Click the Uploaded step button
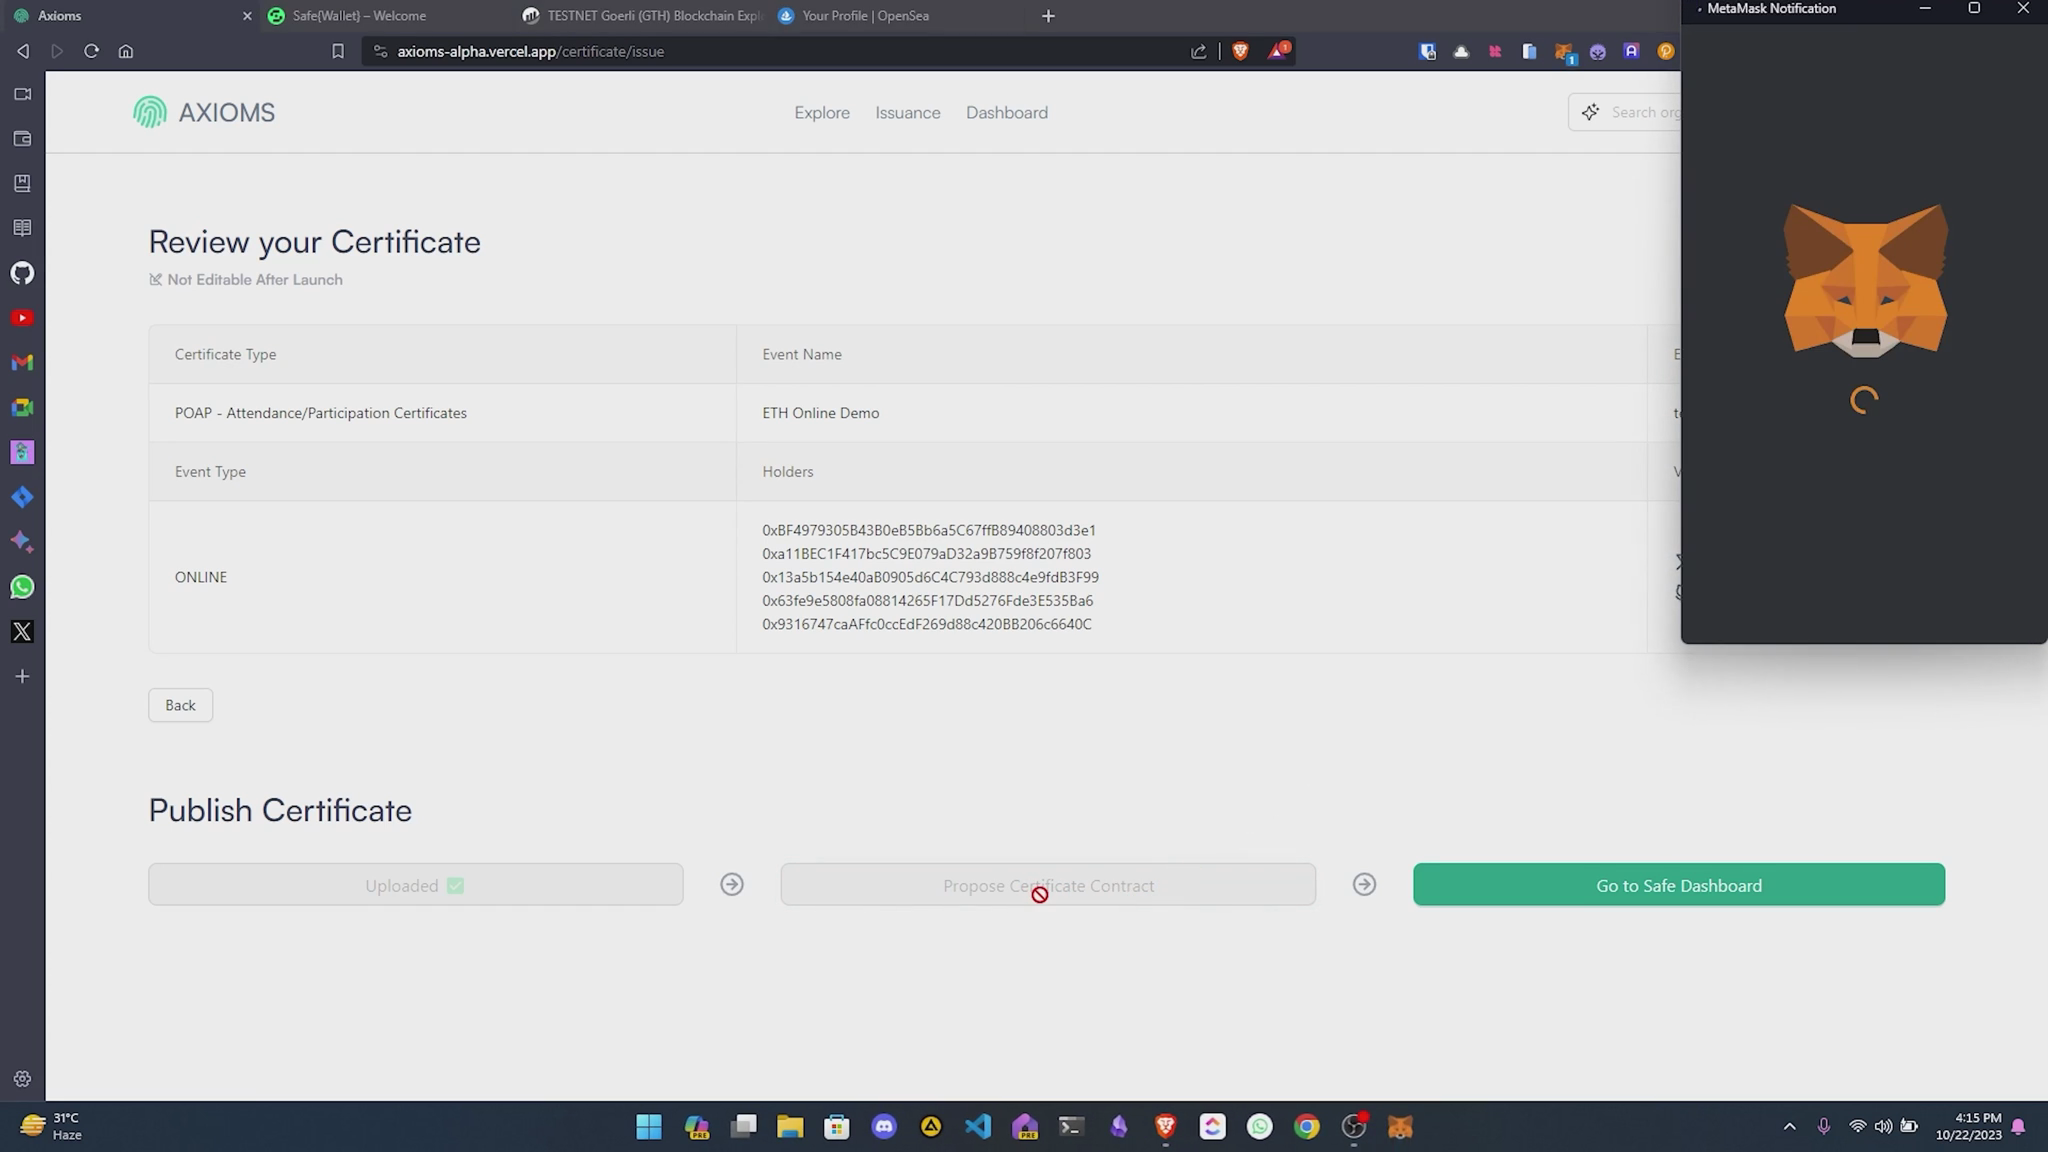The image size is (2048, 1152). click(x=416, y=885)
